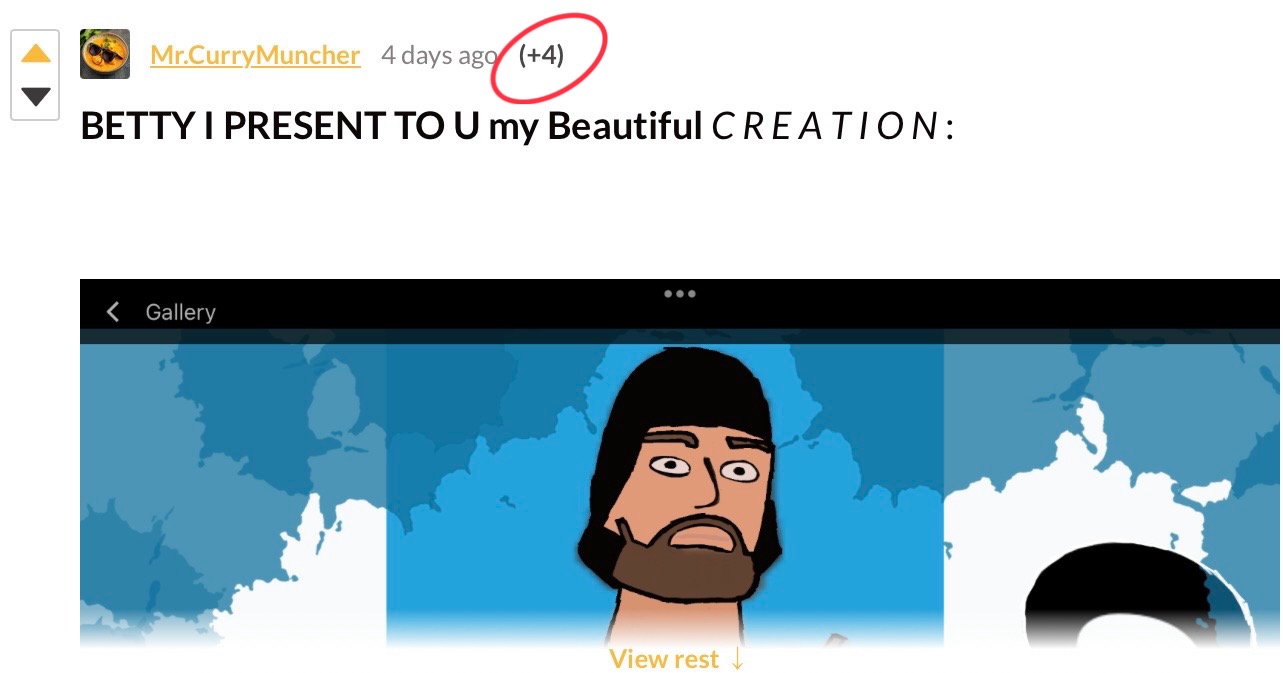Click the back chevron beside Gallery
Viewport: 1283px width, 673px height.
(113, 312)
